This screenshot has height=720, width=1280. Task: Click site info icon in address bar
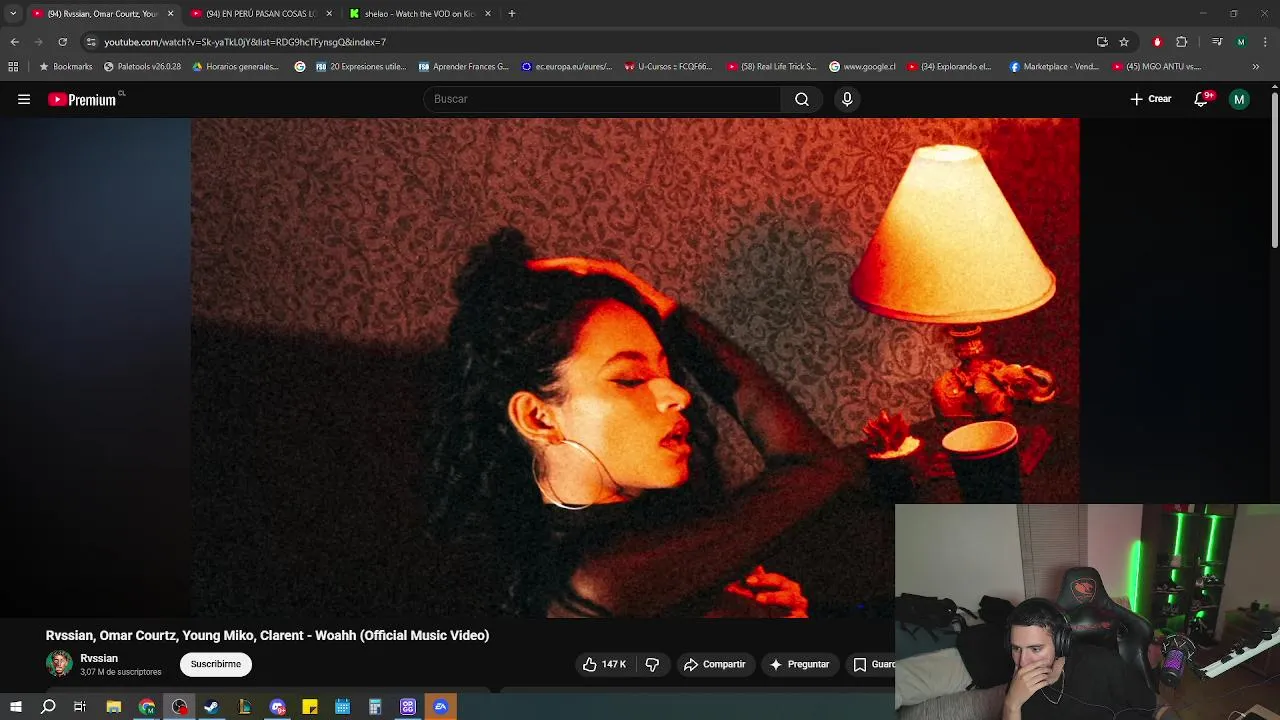click(x=91, y=42)
